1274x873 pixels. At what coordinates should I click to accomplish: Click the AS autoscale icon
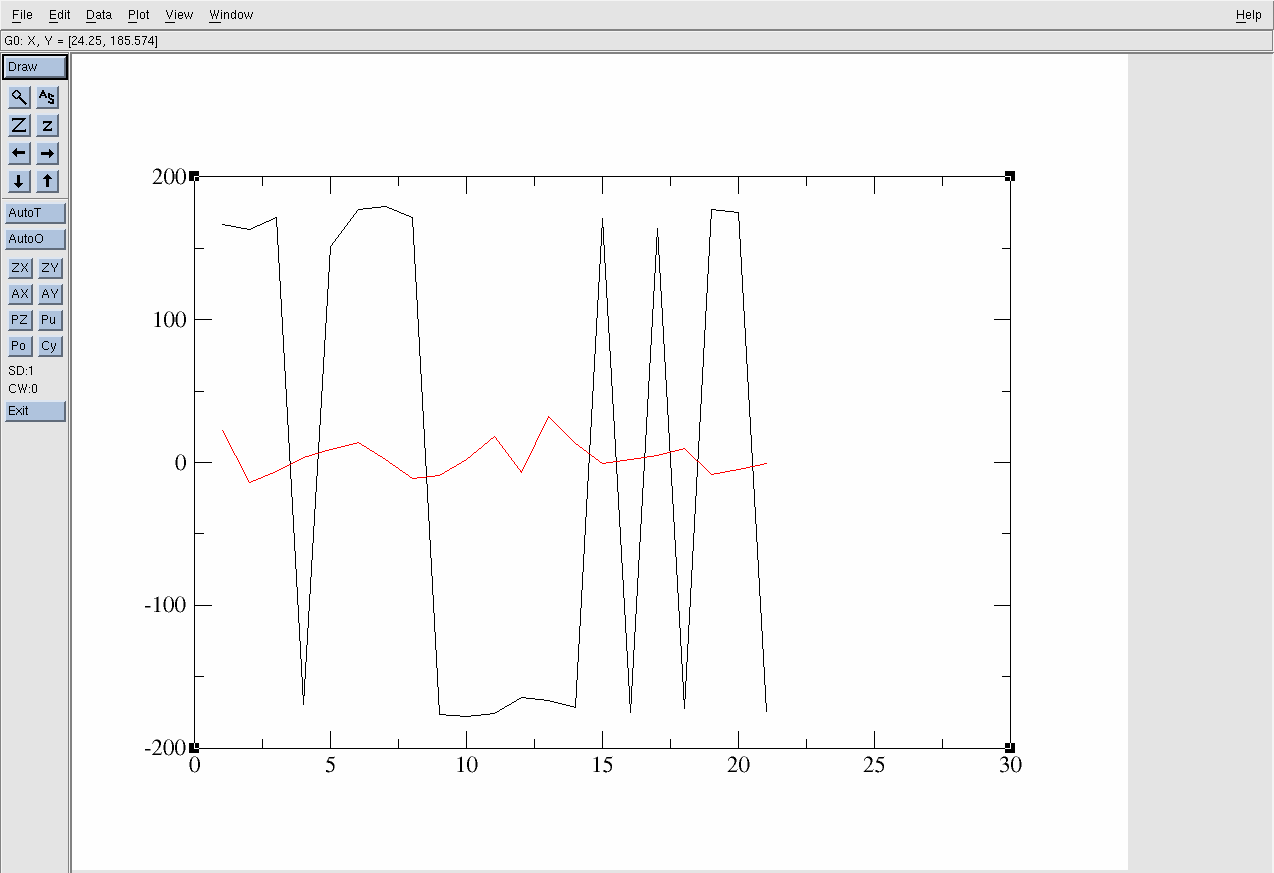tap(48, 97)
